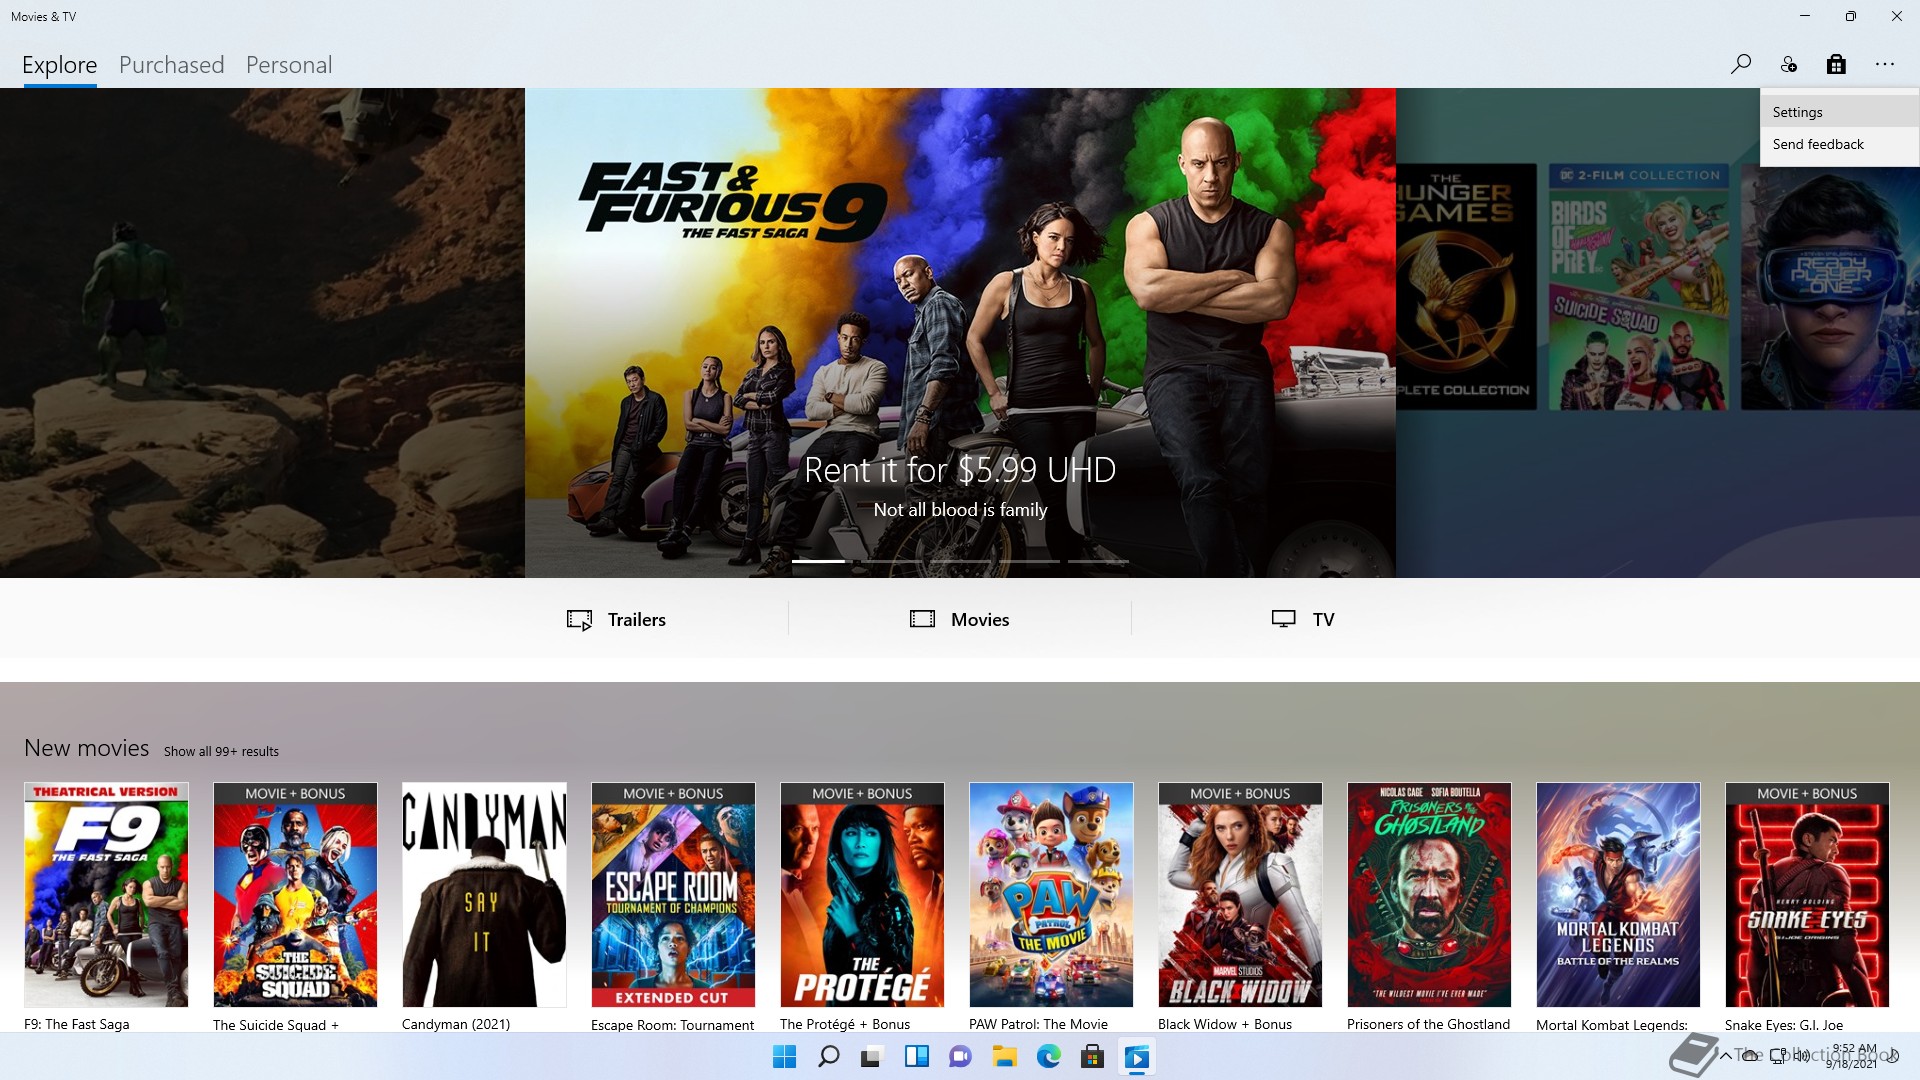Toggle the three-dots more options button

[x=1885, y=65]
